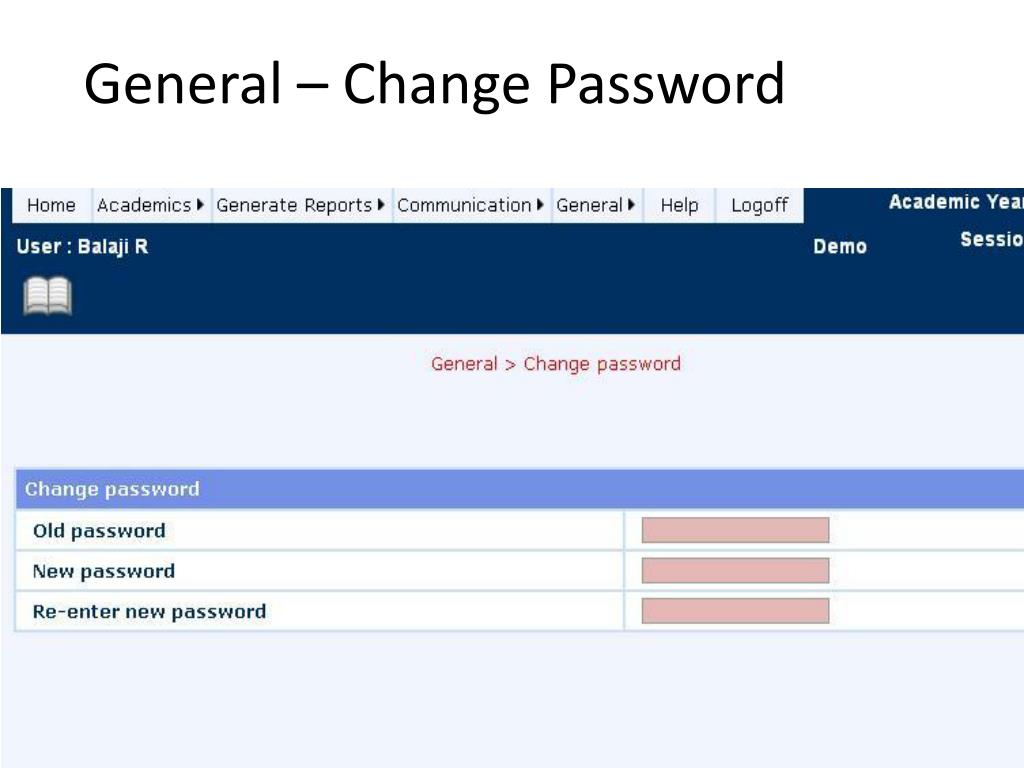Viewport: 1024px width, 768px height.
Task: Open the Home menu item
Action: 52,206
